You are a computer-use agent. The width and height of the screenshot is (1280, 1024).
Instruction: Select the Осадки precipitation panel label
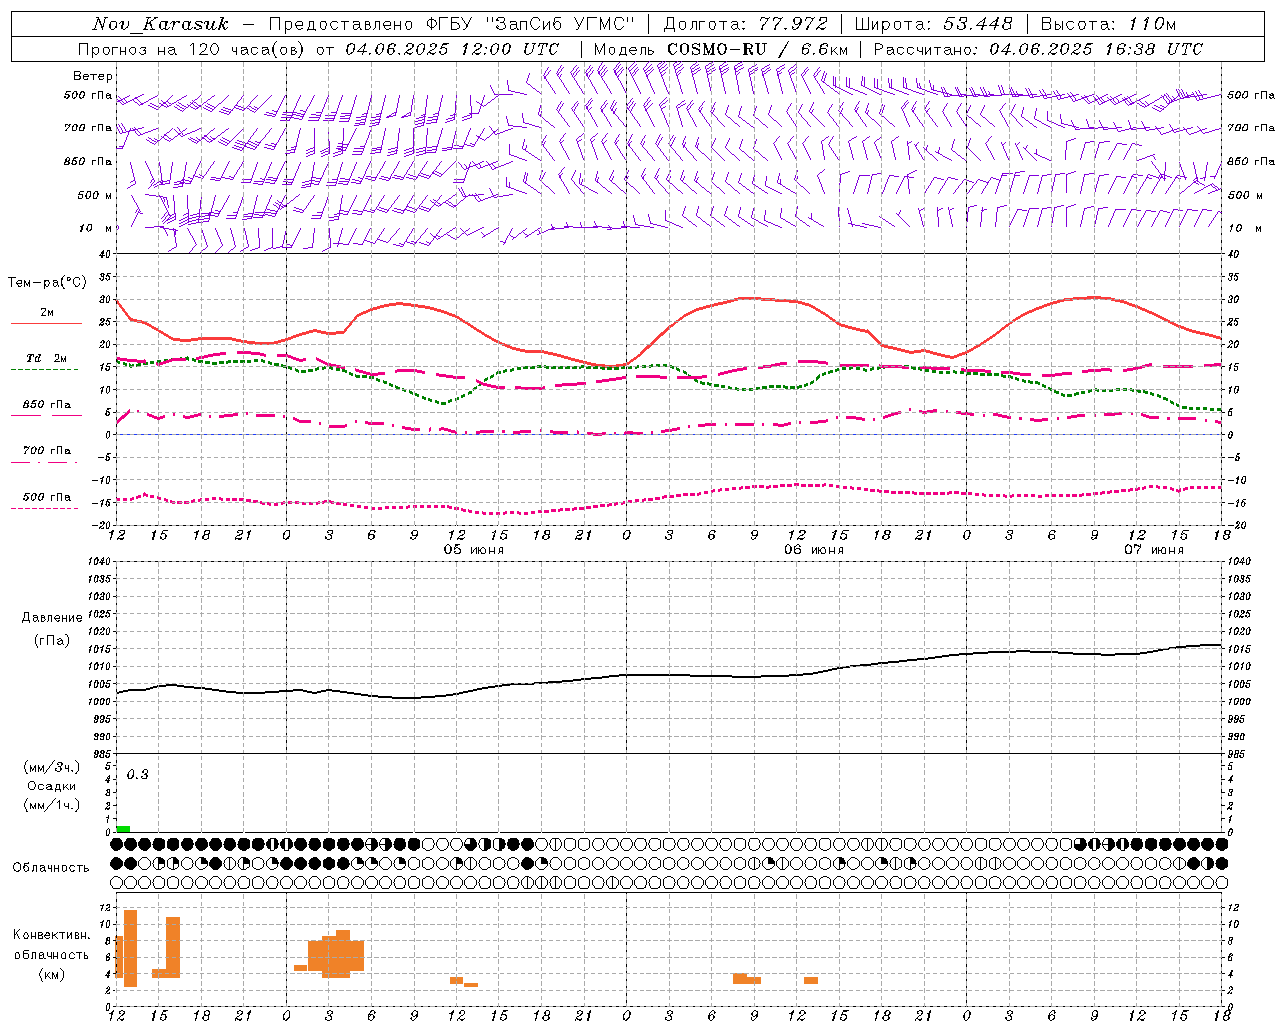pyautogui.click(x=51, y=786)
